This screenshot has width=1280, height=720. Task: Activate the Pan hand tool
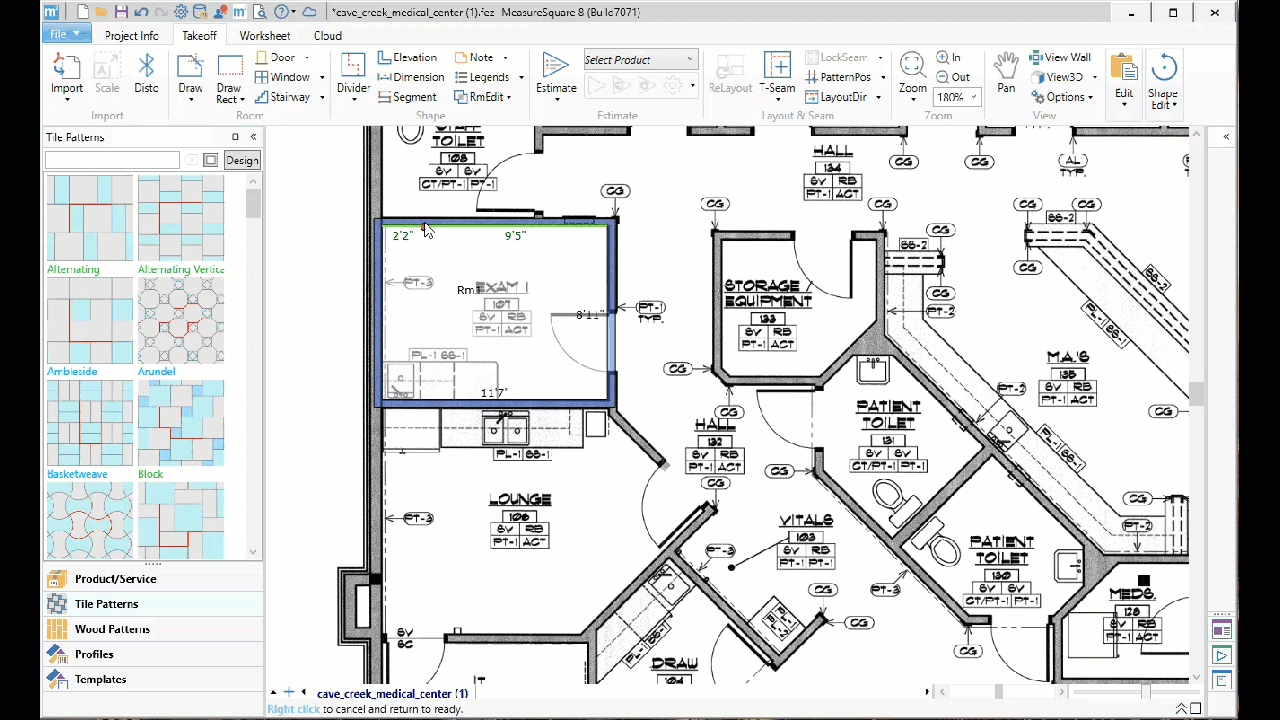pos(1006,74)
